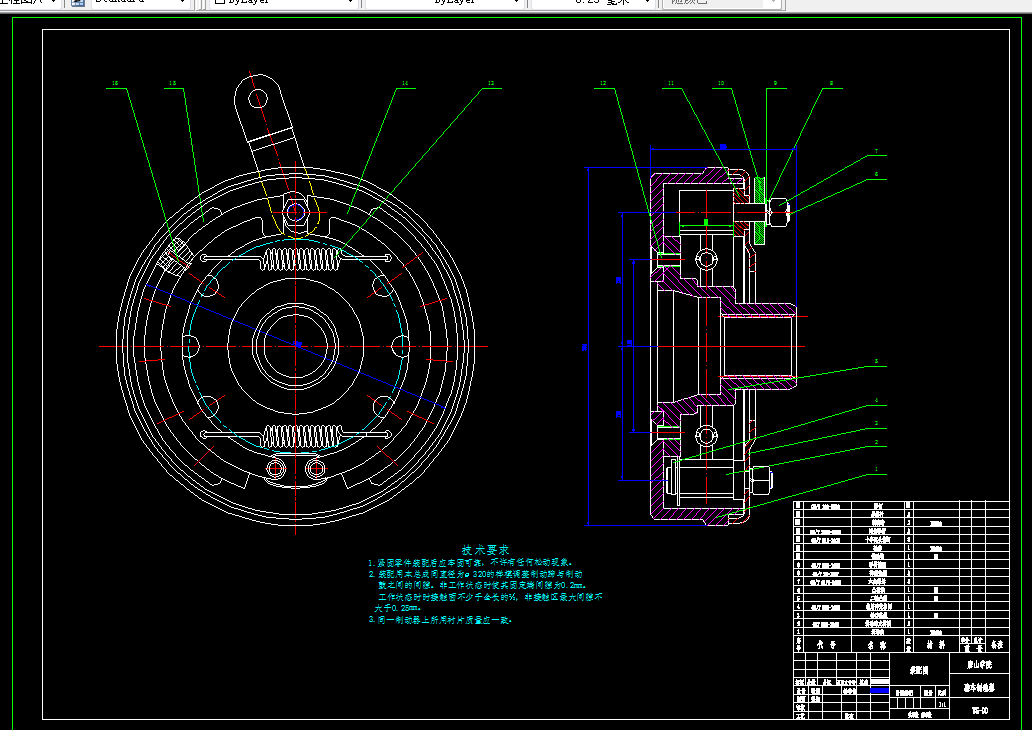Click part callout number 1 near title block
The width and height of the screenshot is (1032, 730).
click(877, 470)
